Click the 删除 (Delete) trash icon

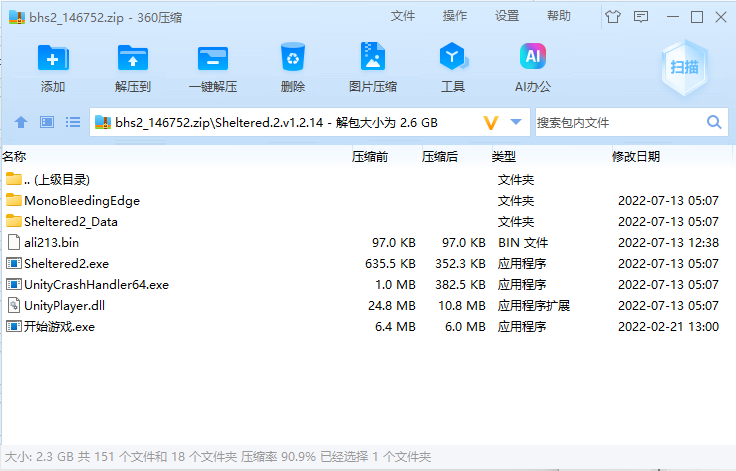[x=292, y=57]
